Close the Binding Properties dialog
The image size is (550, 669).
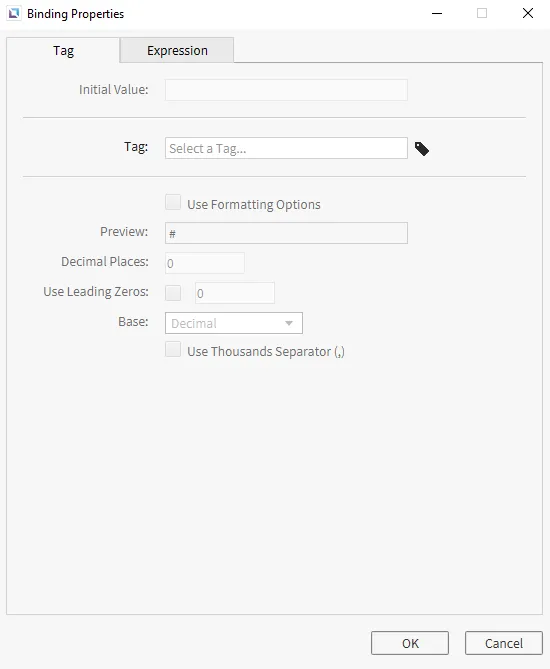(x=528, y=14)
